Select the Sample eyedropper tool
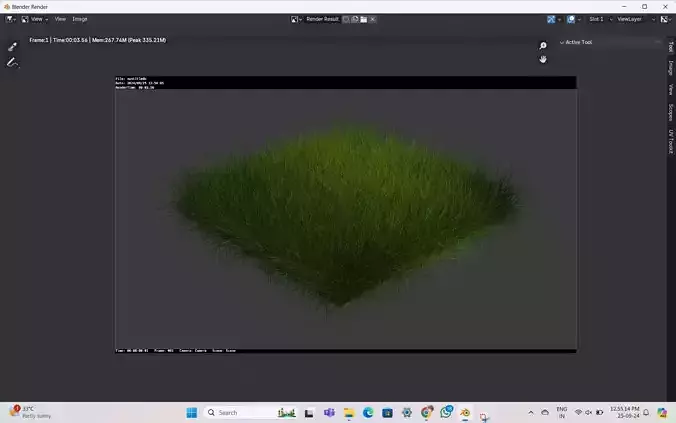This screenshot has height=423, width=676. (12, 47)
